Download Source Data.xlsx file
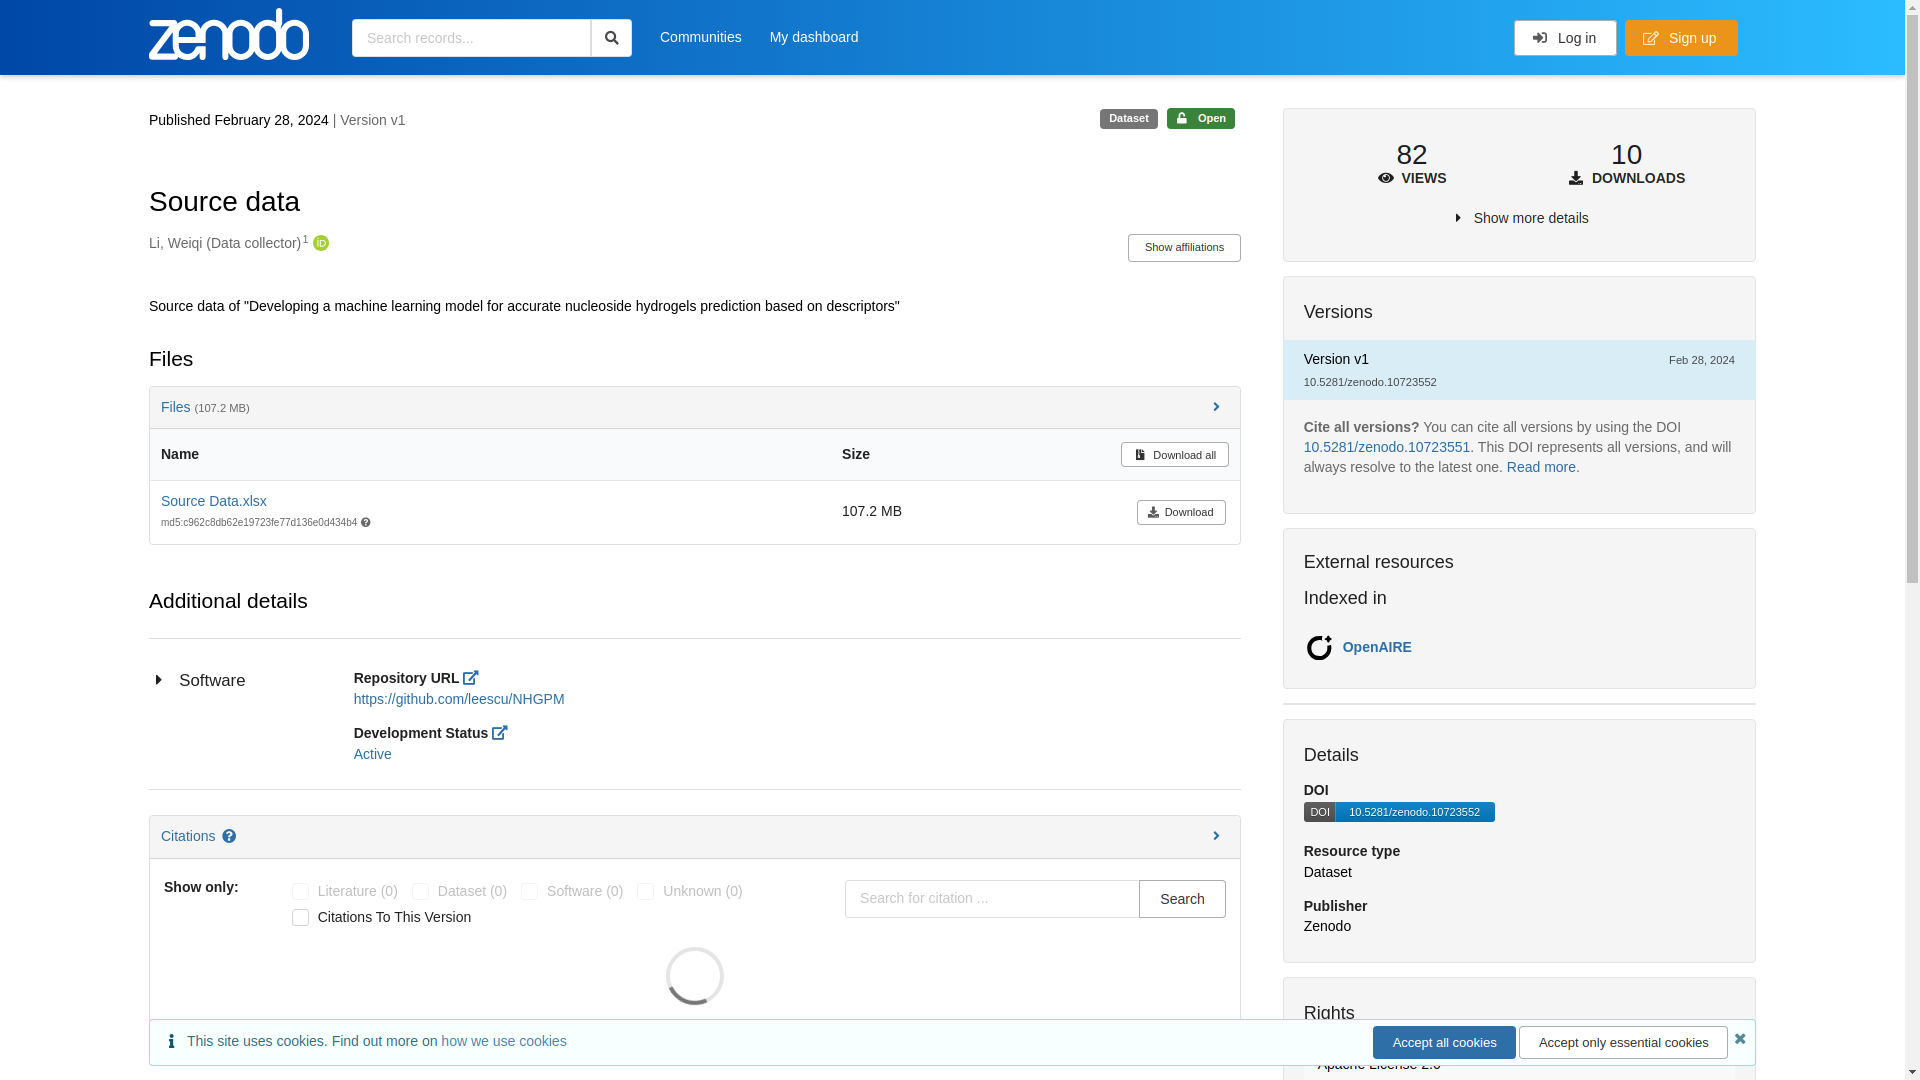1920x1080 pixels. click(x=1181, y=512)
